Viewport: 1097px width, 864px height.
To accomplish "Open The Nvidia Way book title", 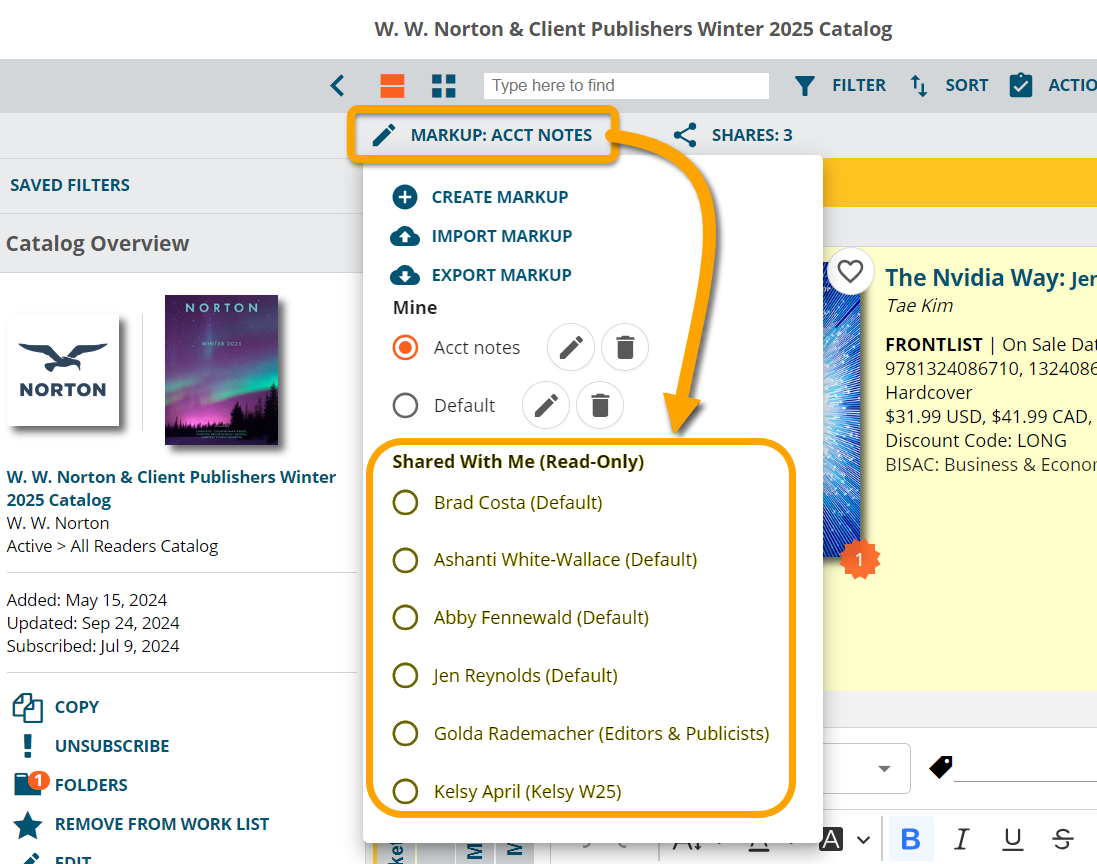I will click(991, 278).
